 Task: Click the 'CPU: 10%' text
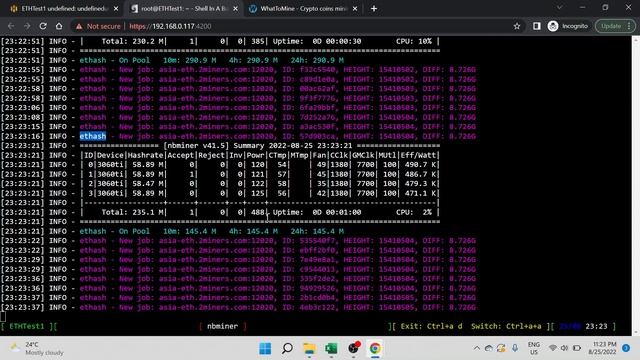coord(413,41)
